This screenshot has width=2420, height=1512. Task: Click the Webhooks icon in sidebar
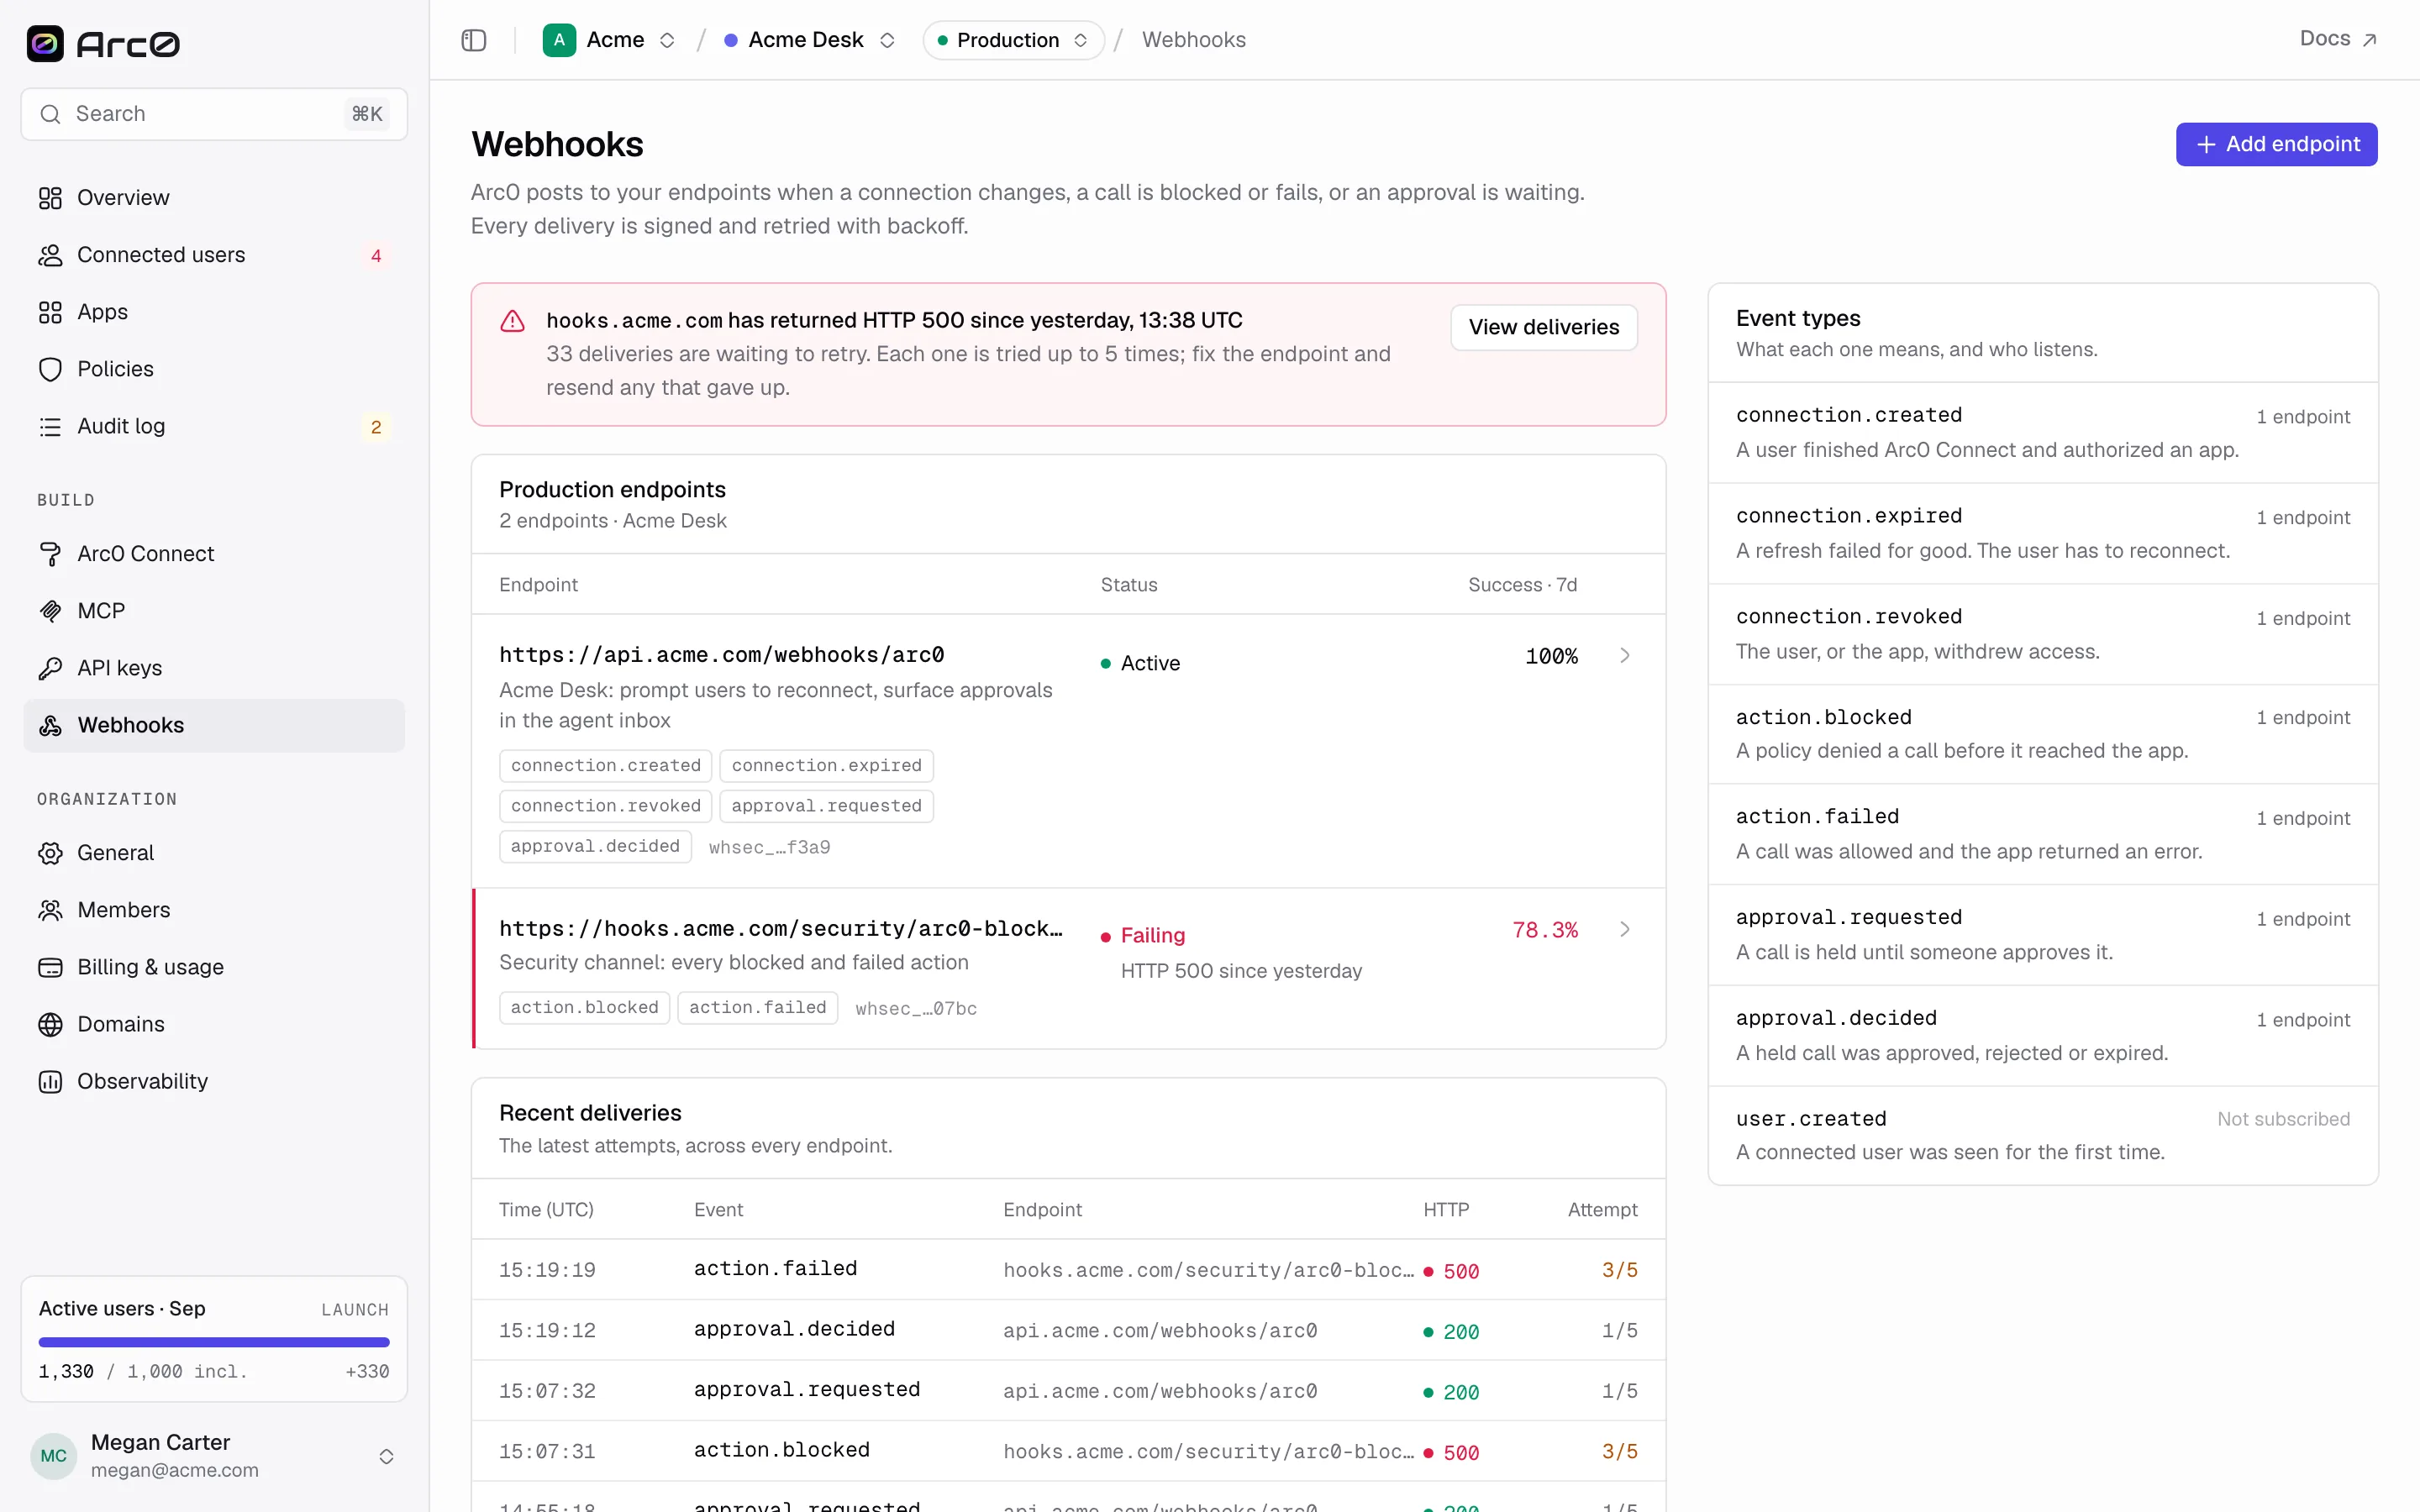pyautogui.click(x=50, y=725)
